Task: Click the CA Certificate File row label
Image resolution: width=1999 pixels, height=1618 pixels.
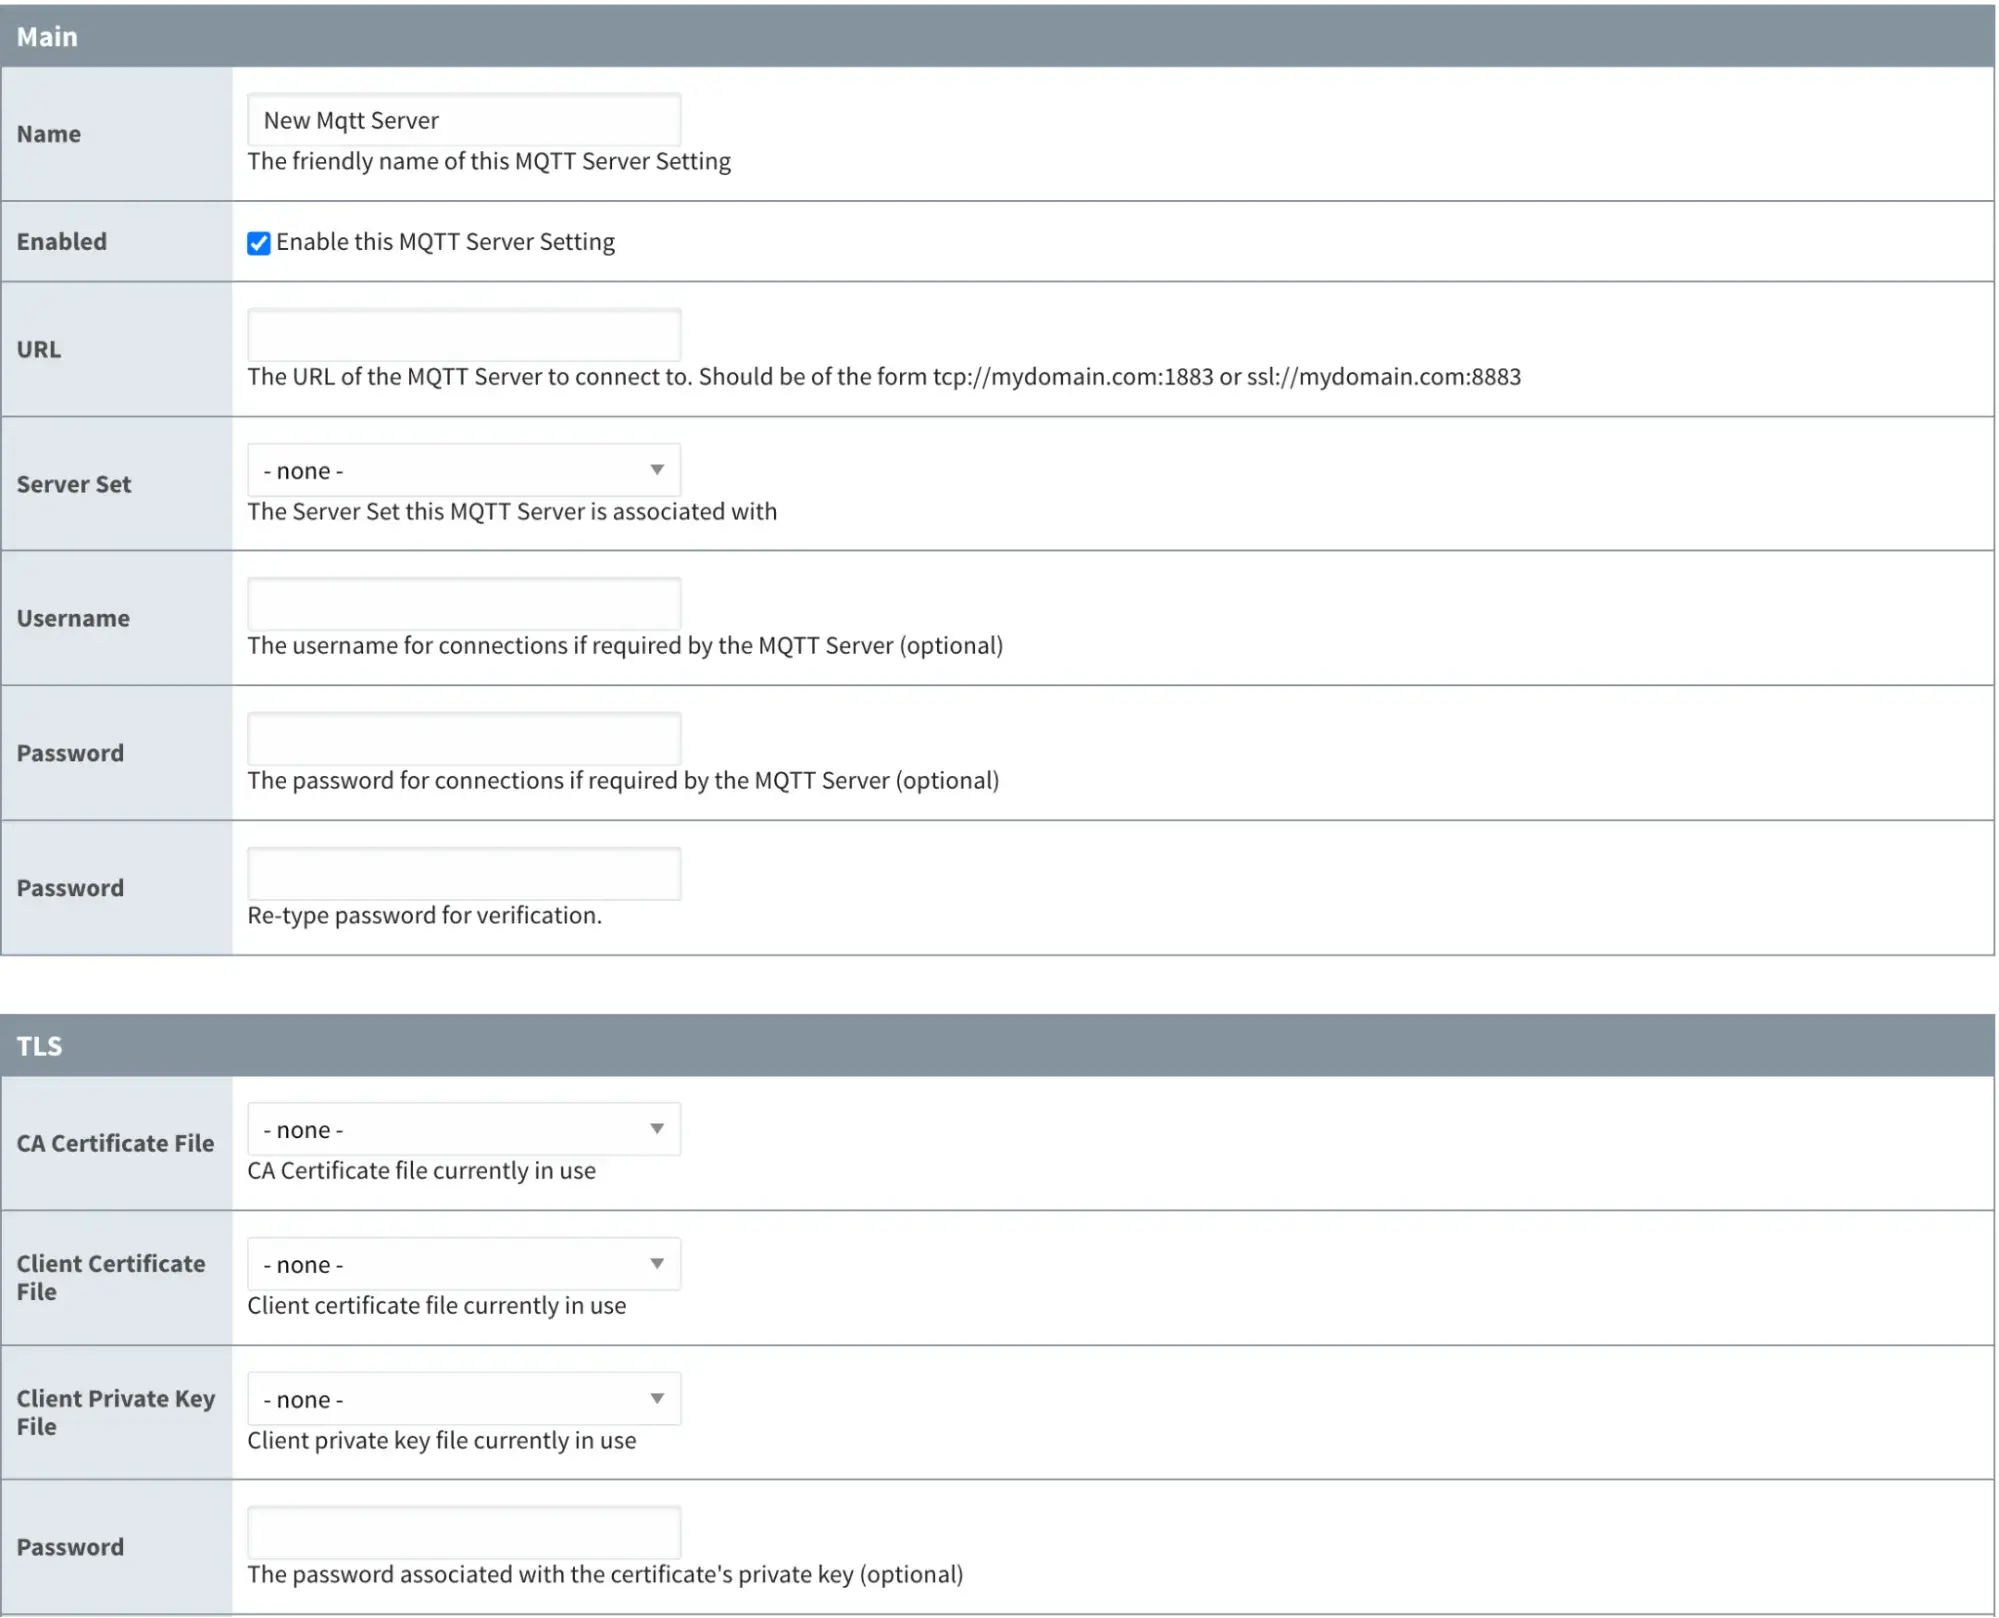Action: click(x=115, y=1143)
